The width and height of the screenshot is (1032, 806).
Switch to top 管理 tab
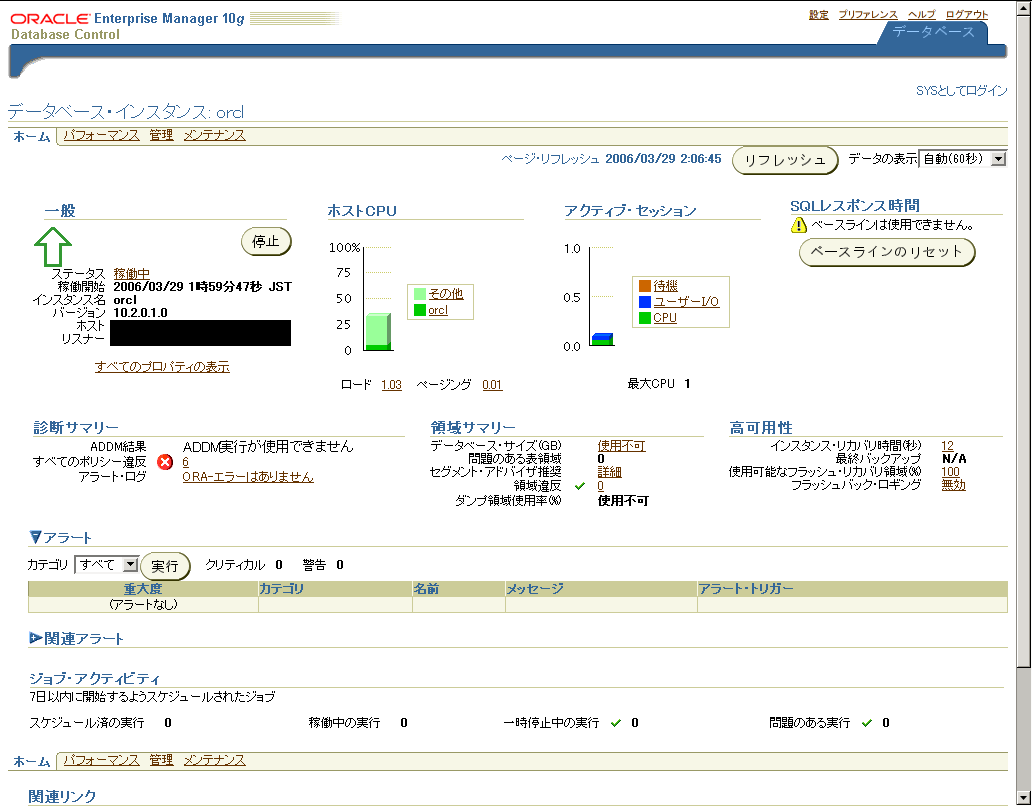pos(161,135)
